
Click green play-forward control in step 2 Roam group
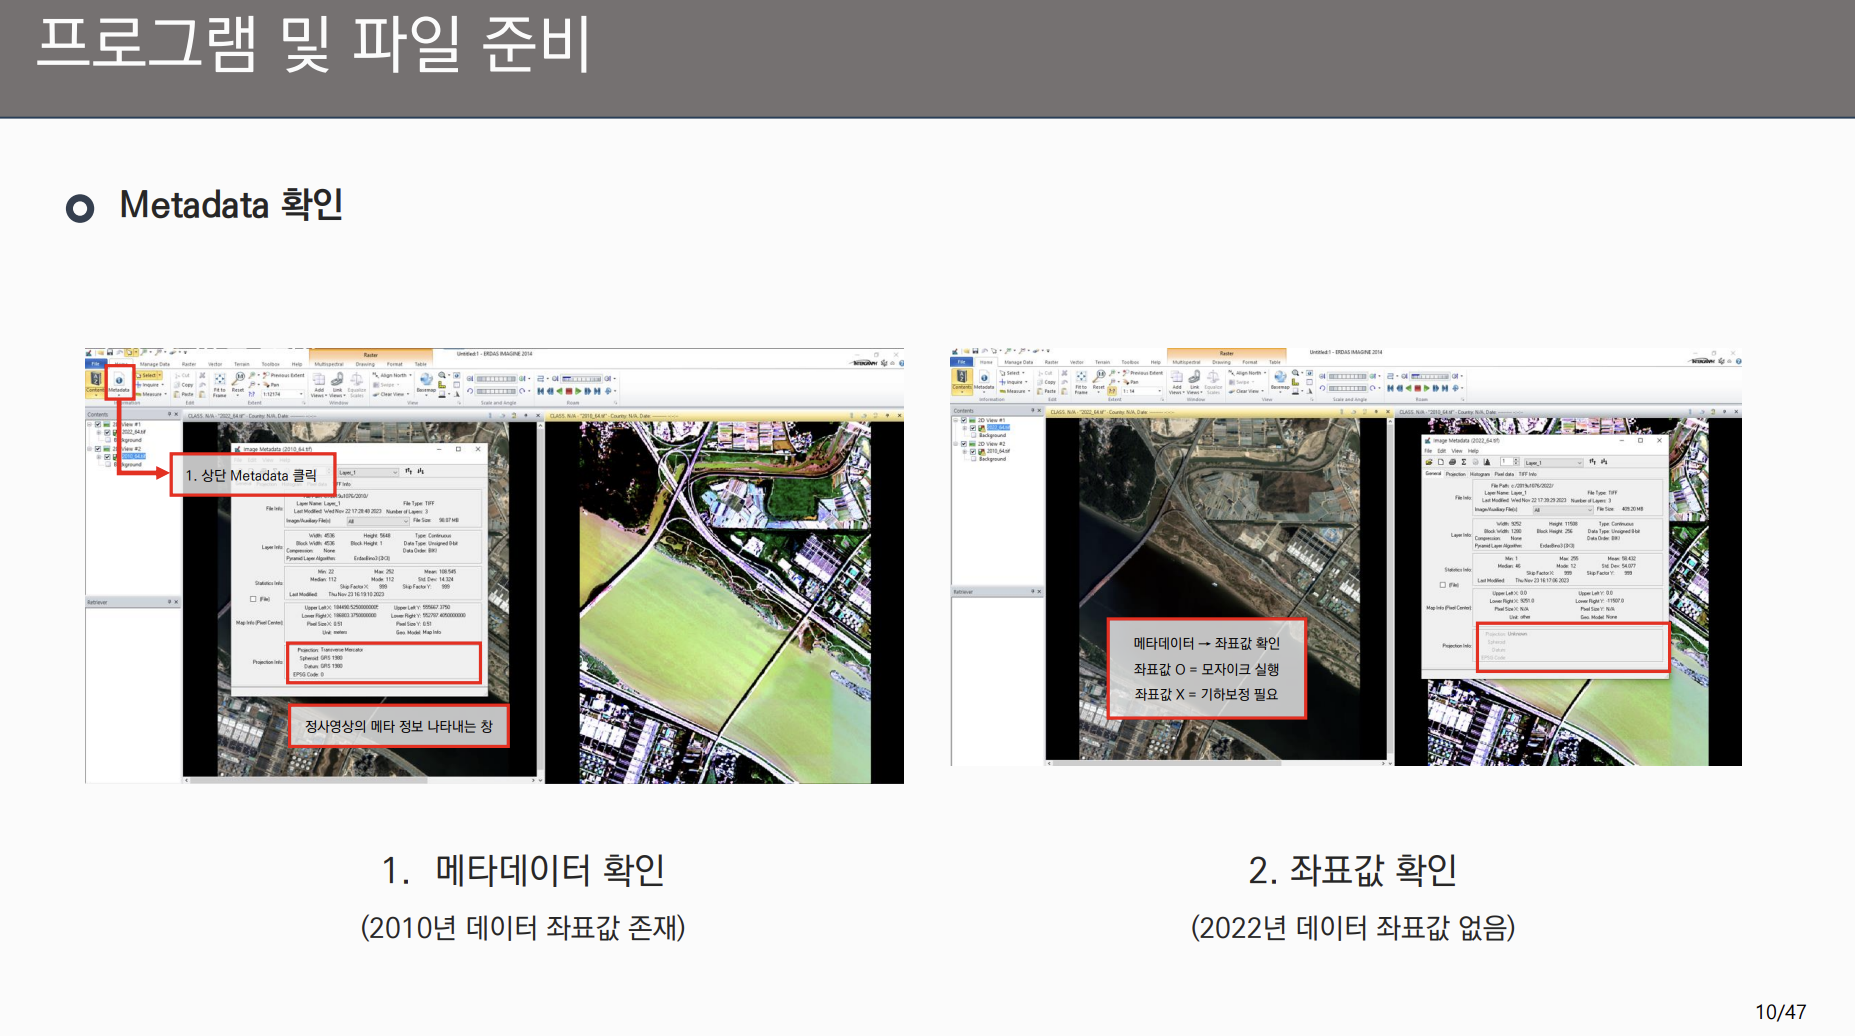pyautogui.click(x=1427, y=388)
